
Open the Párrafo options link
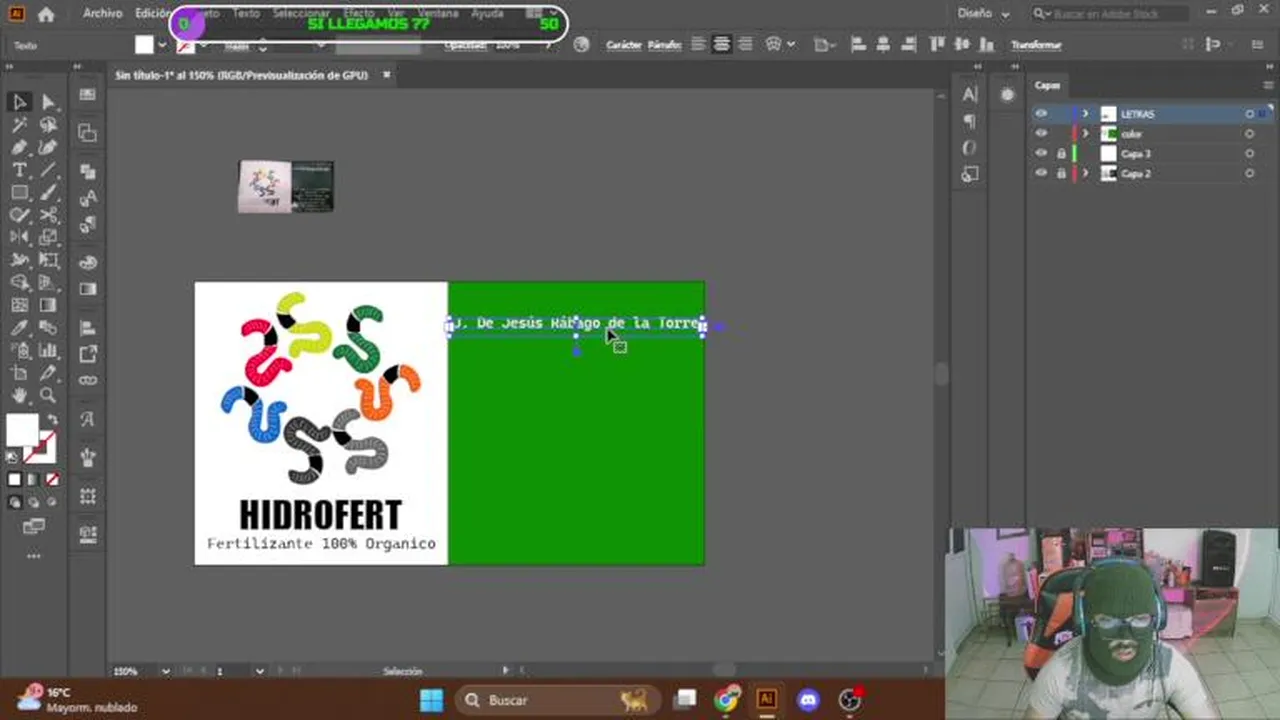point(664,45)
